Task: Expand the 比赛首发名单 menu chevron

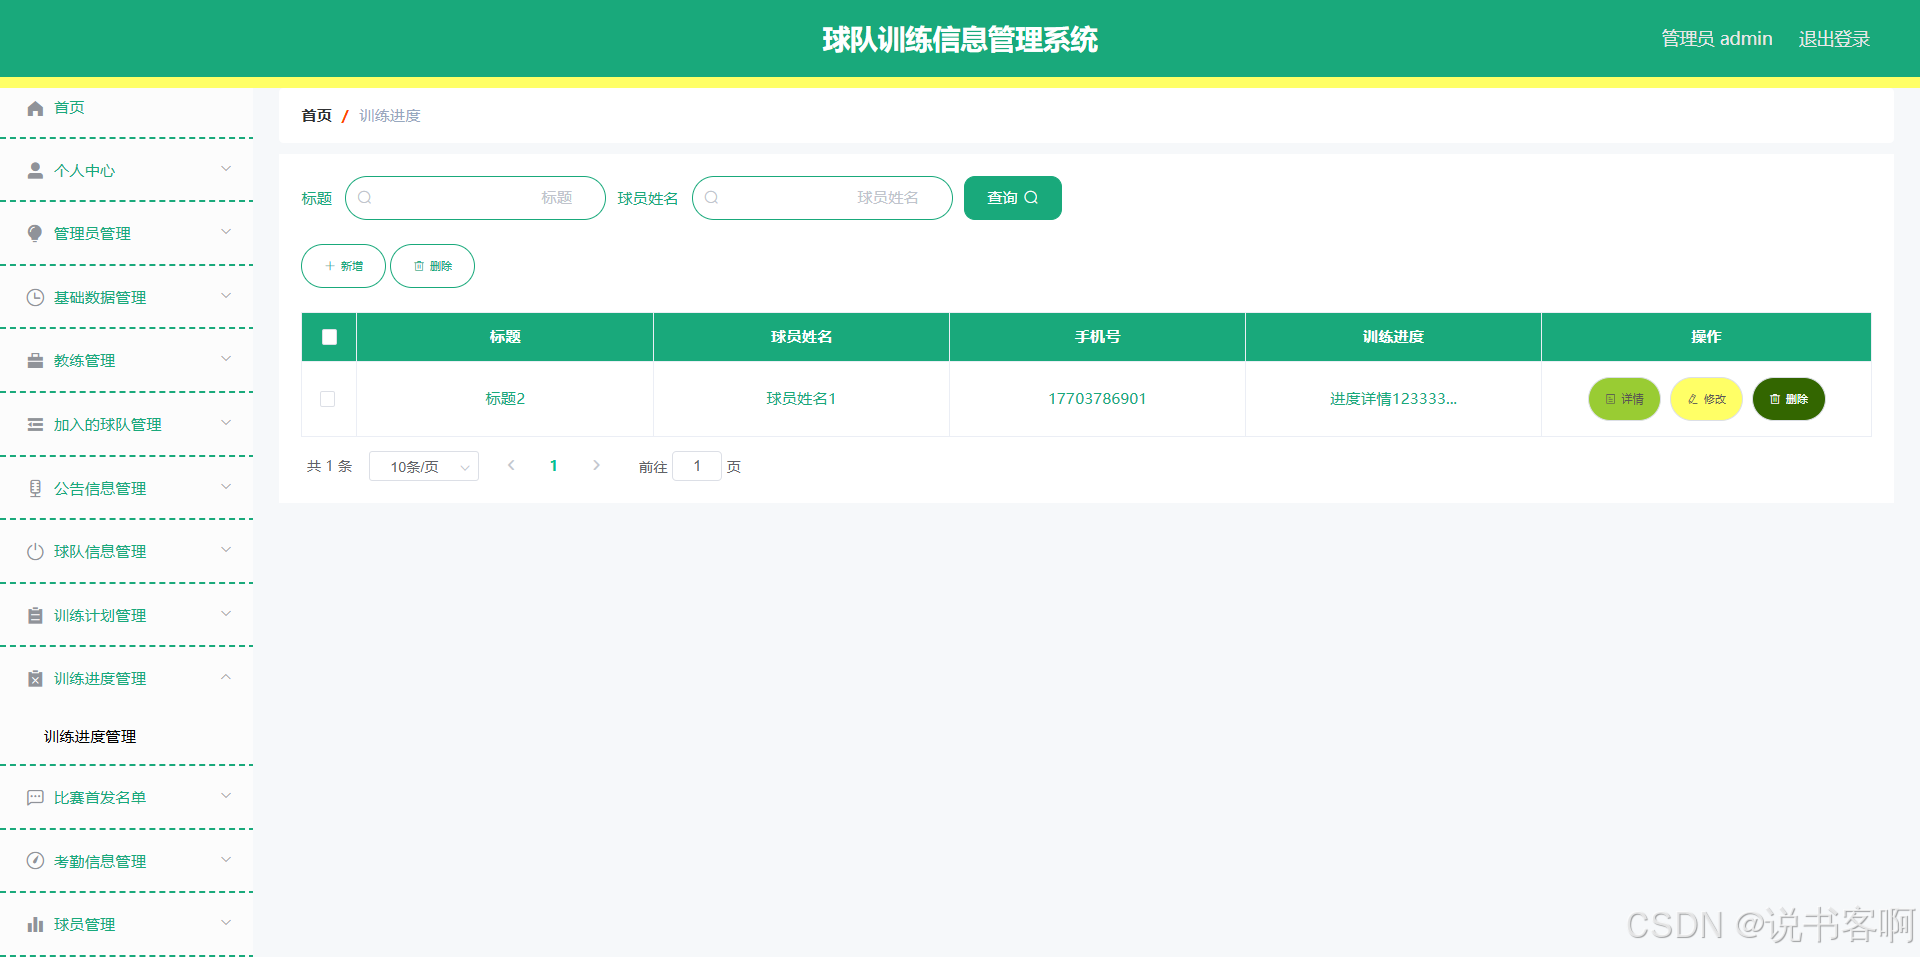Action: 226,795
